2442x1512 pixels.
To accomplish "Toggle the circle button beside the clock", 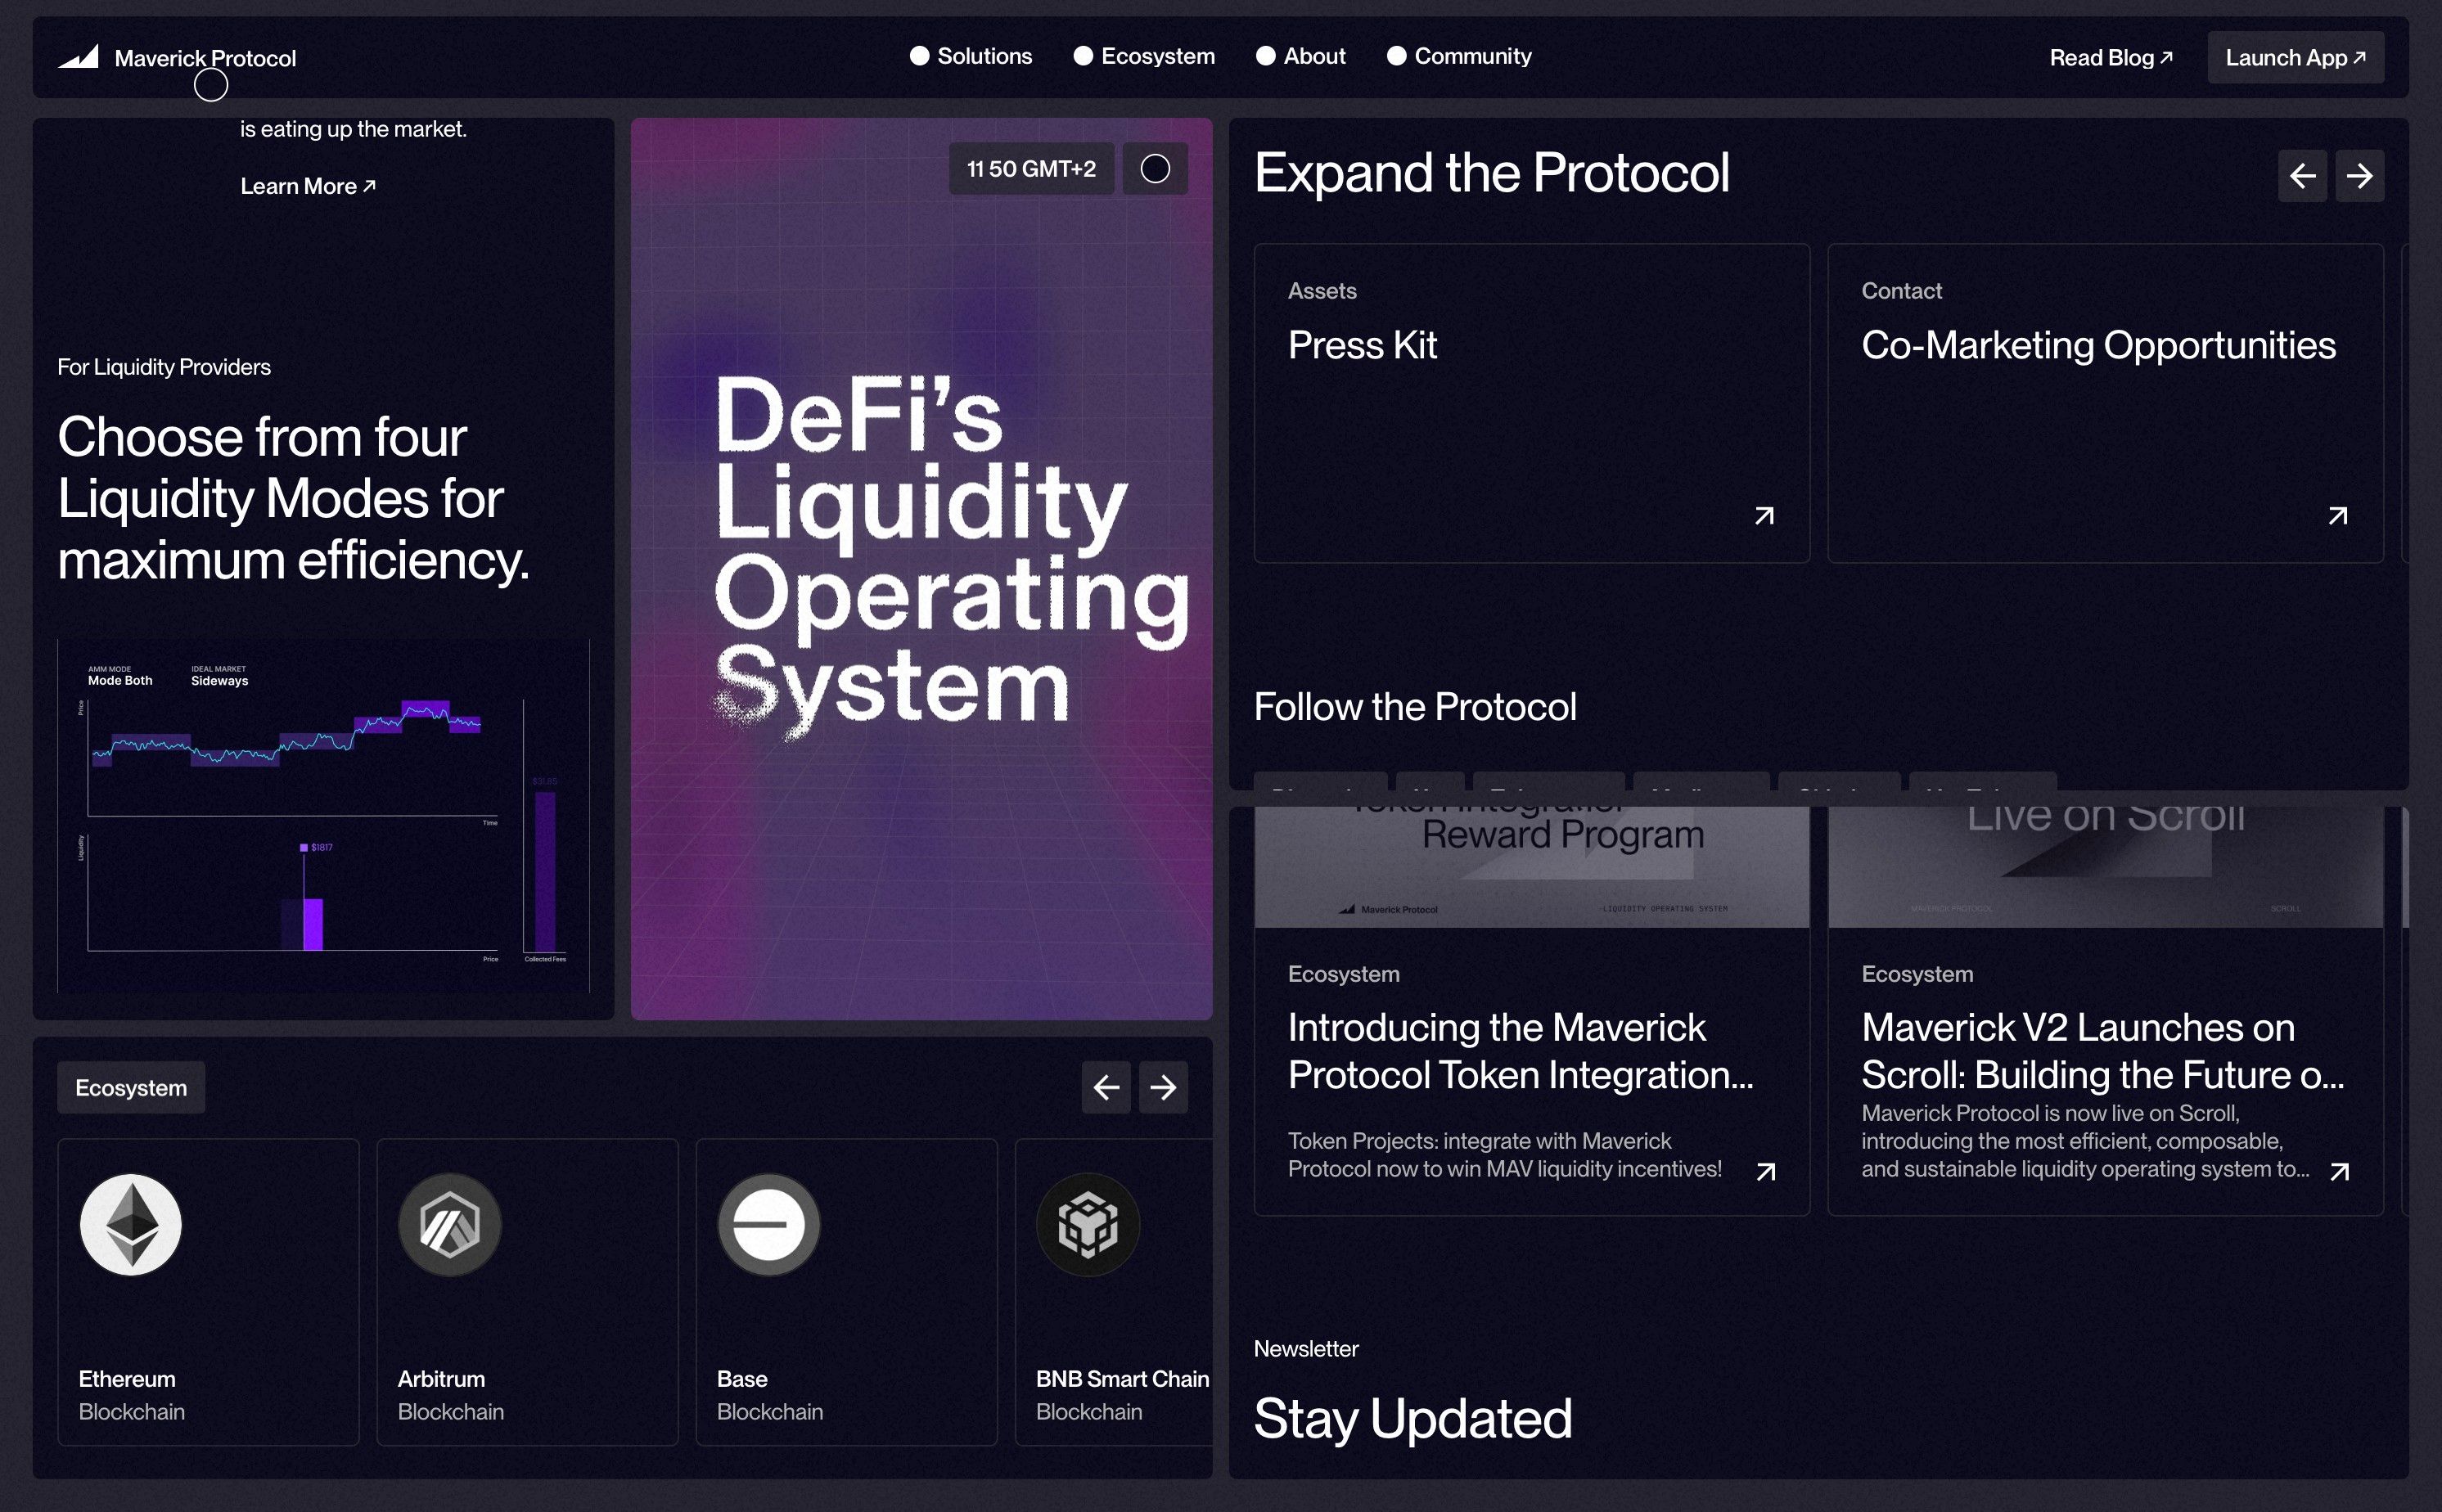I will pyautogui.click(x=1155, y=169).
